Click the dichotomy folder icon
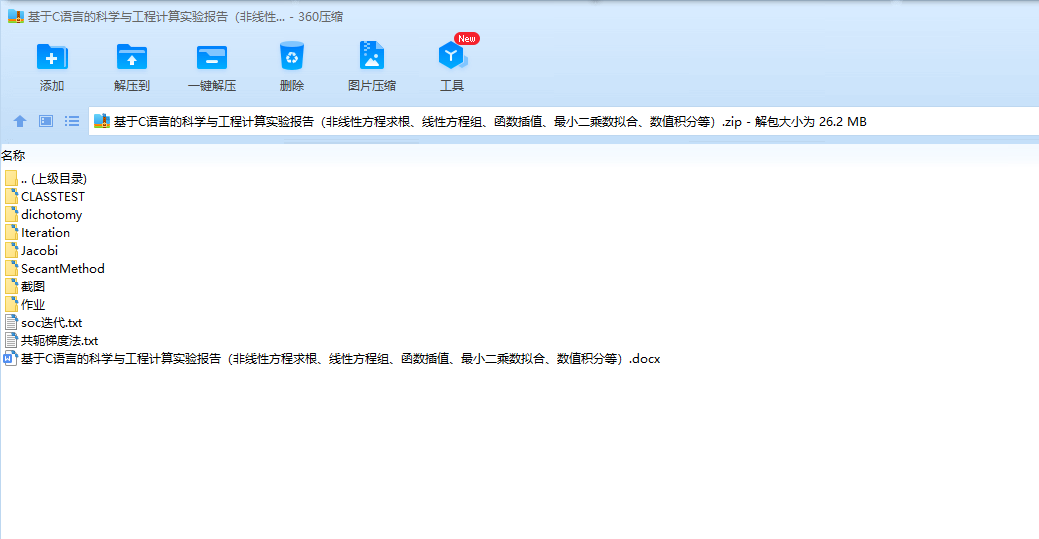1039x539 pixels. pyautogui.click(x=11, y=214)
